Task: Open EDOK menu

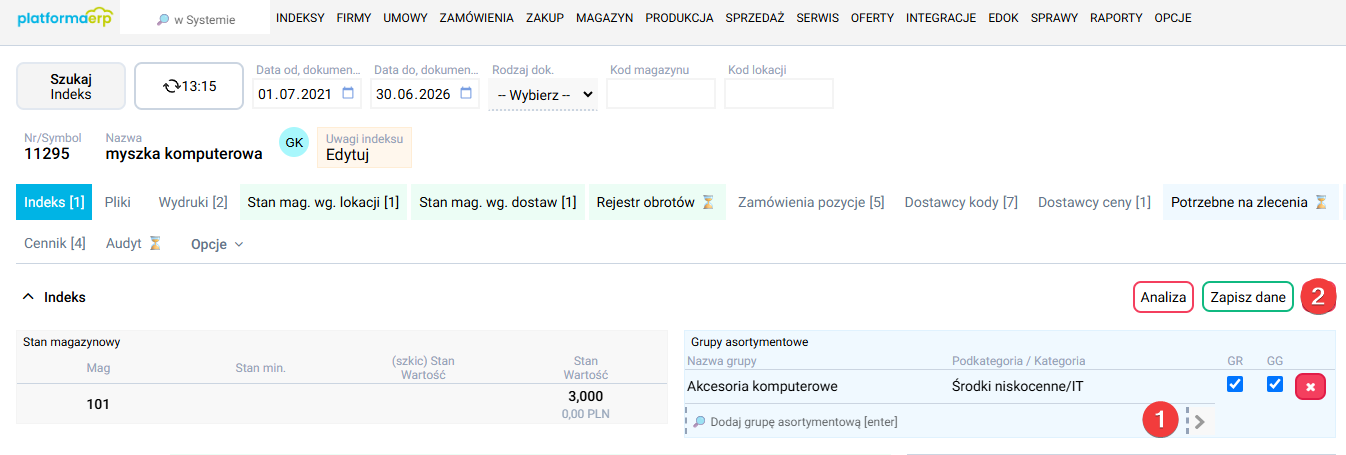Action: pyautogui.click(x=1003, y=18)
